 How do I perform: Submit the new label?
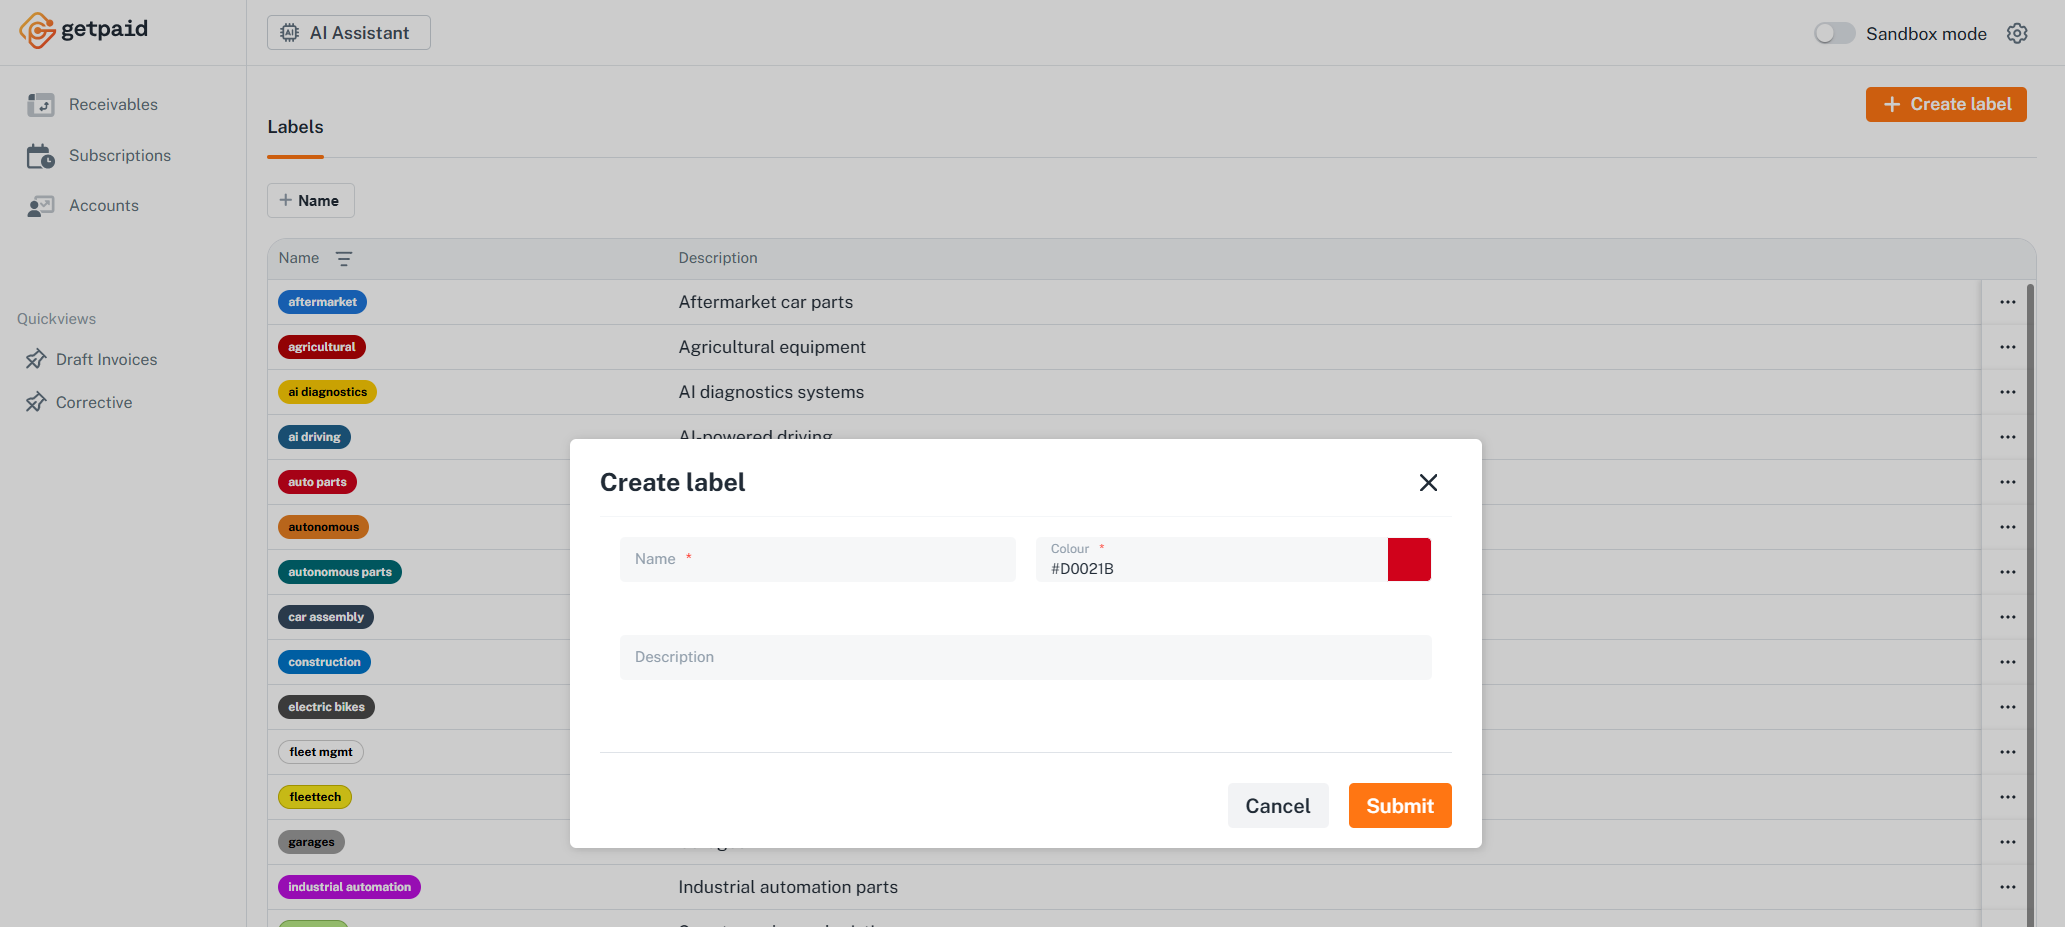click(x=1399, y=806)
